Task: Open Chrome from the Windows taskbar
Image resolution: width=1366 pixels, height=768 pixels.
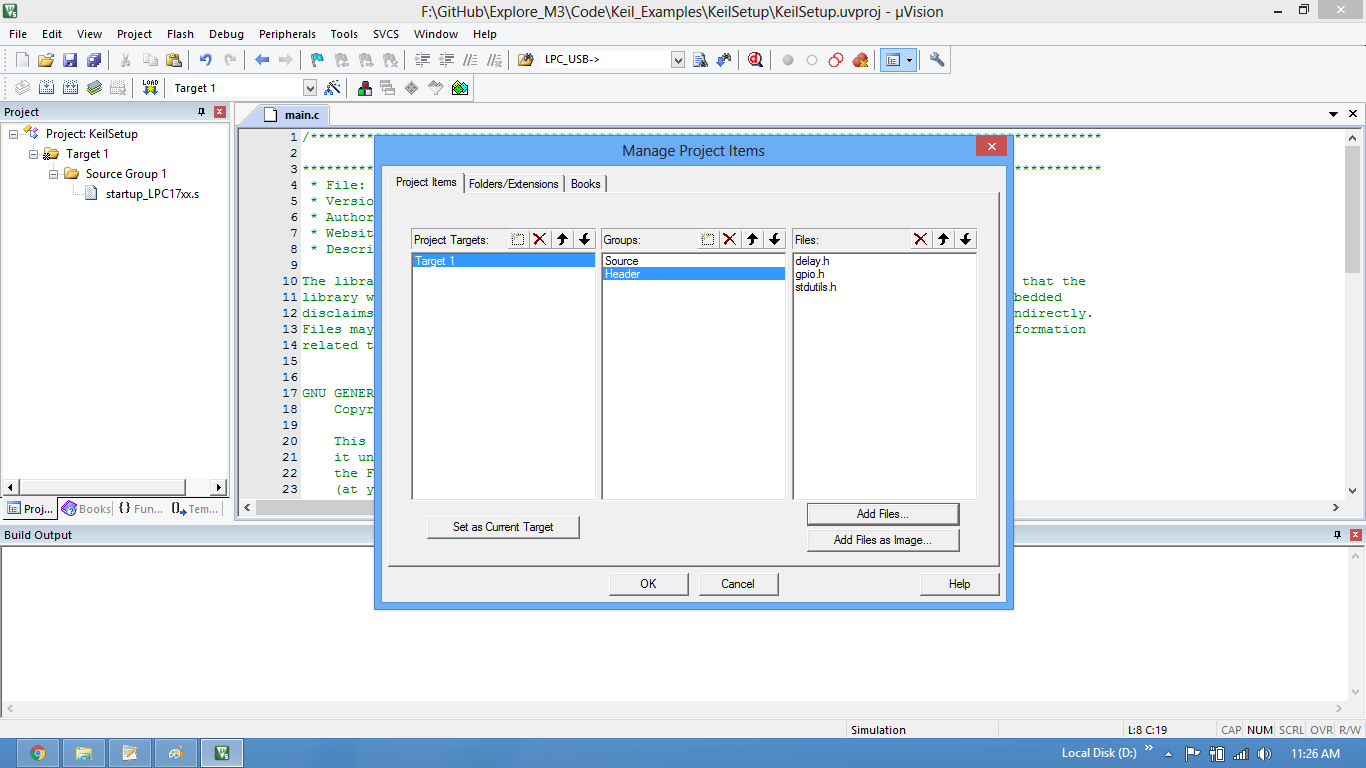Action: click(38, 753)
